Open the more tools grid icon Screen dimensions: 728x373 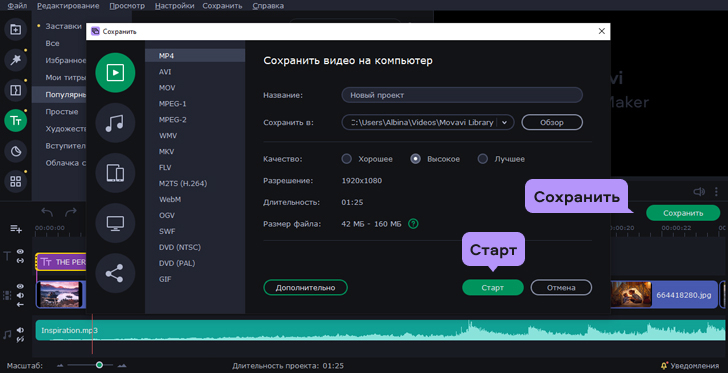pyautogui.click(x=16, y=181)
